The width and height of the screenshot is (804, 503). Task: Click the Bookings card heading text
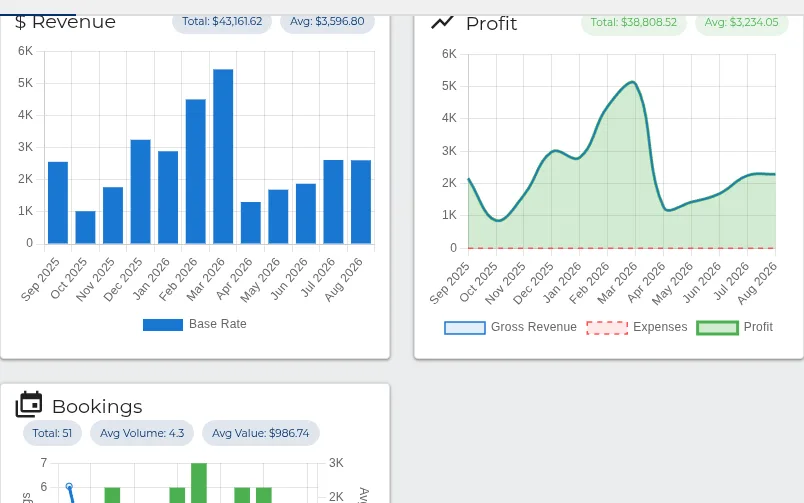point(97,407)
